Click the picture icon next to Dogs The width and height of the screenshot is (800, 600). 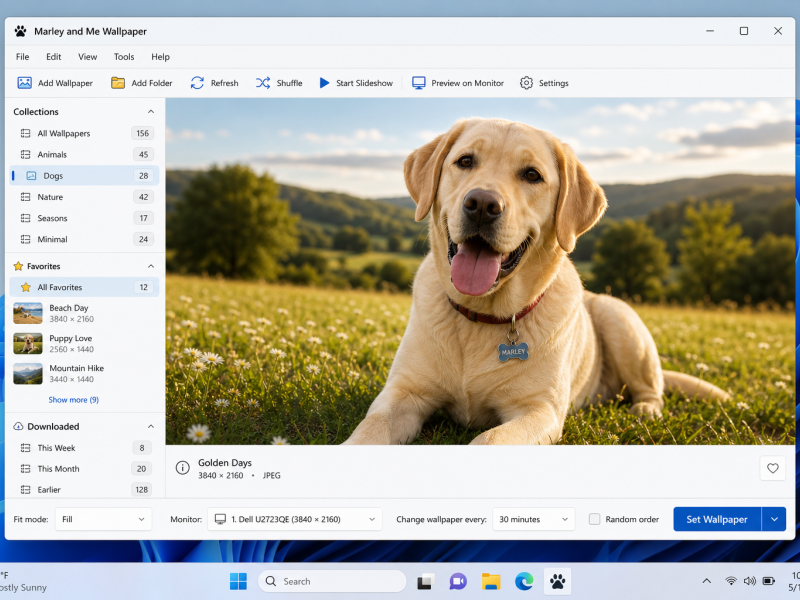click(31, 176)
